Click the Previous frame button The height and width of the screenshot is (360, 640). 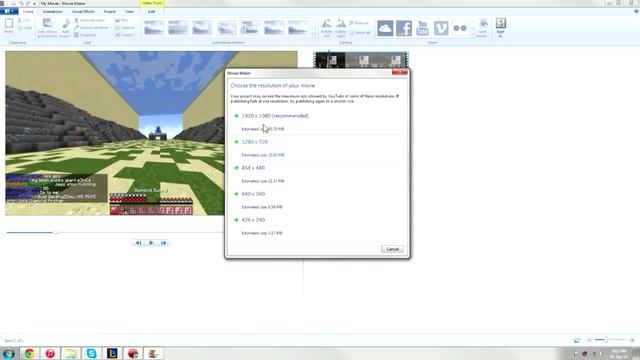(x=138, y=243)
